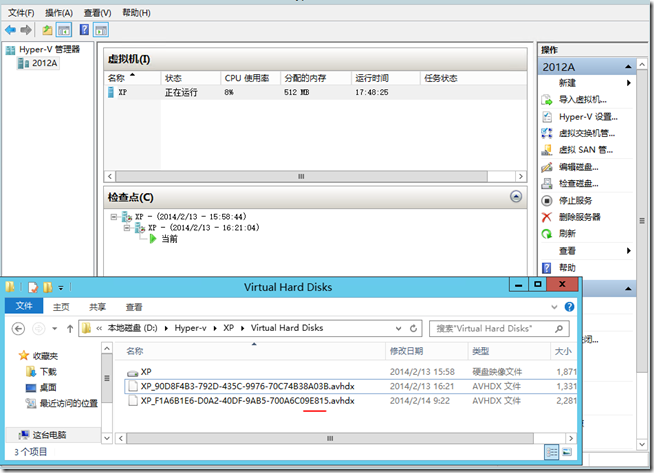Go back in Explorer navigation
Viewport: 654px width, 473px height.
[18, 329]
